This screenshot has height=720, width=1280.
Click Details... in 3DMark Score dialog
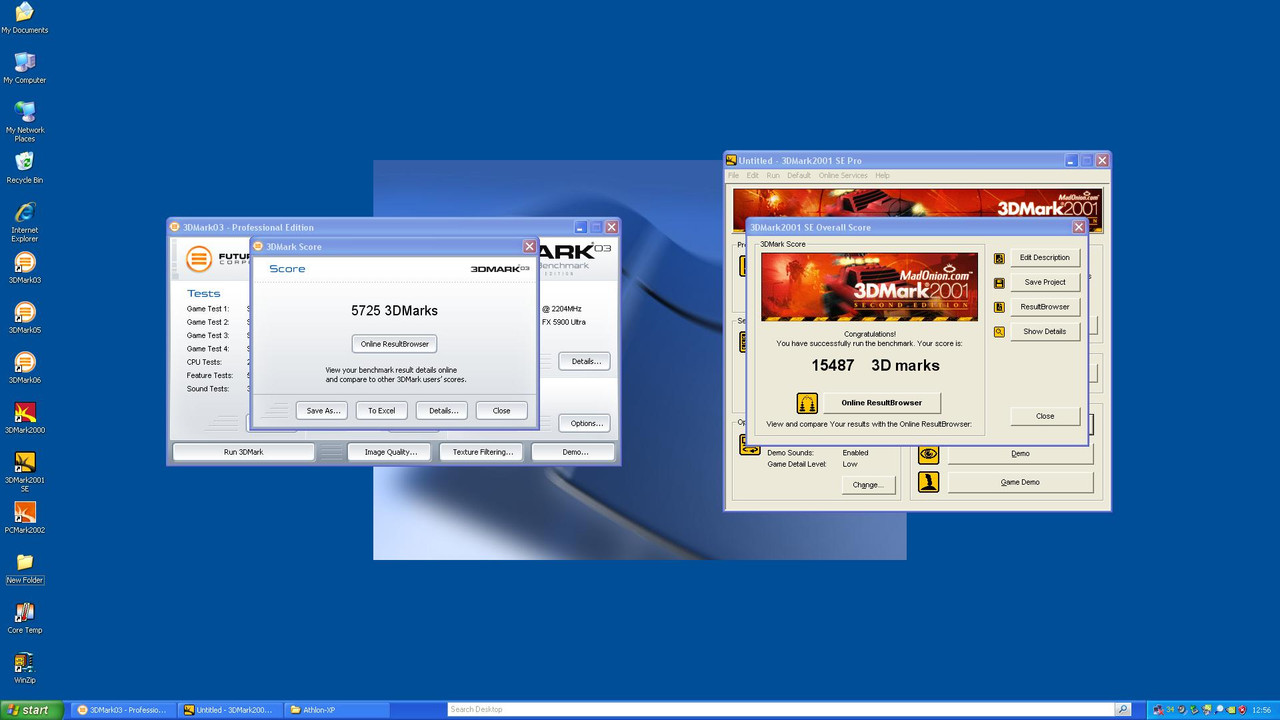(443, 411)
